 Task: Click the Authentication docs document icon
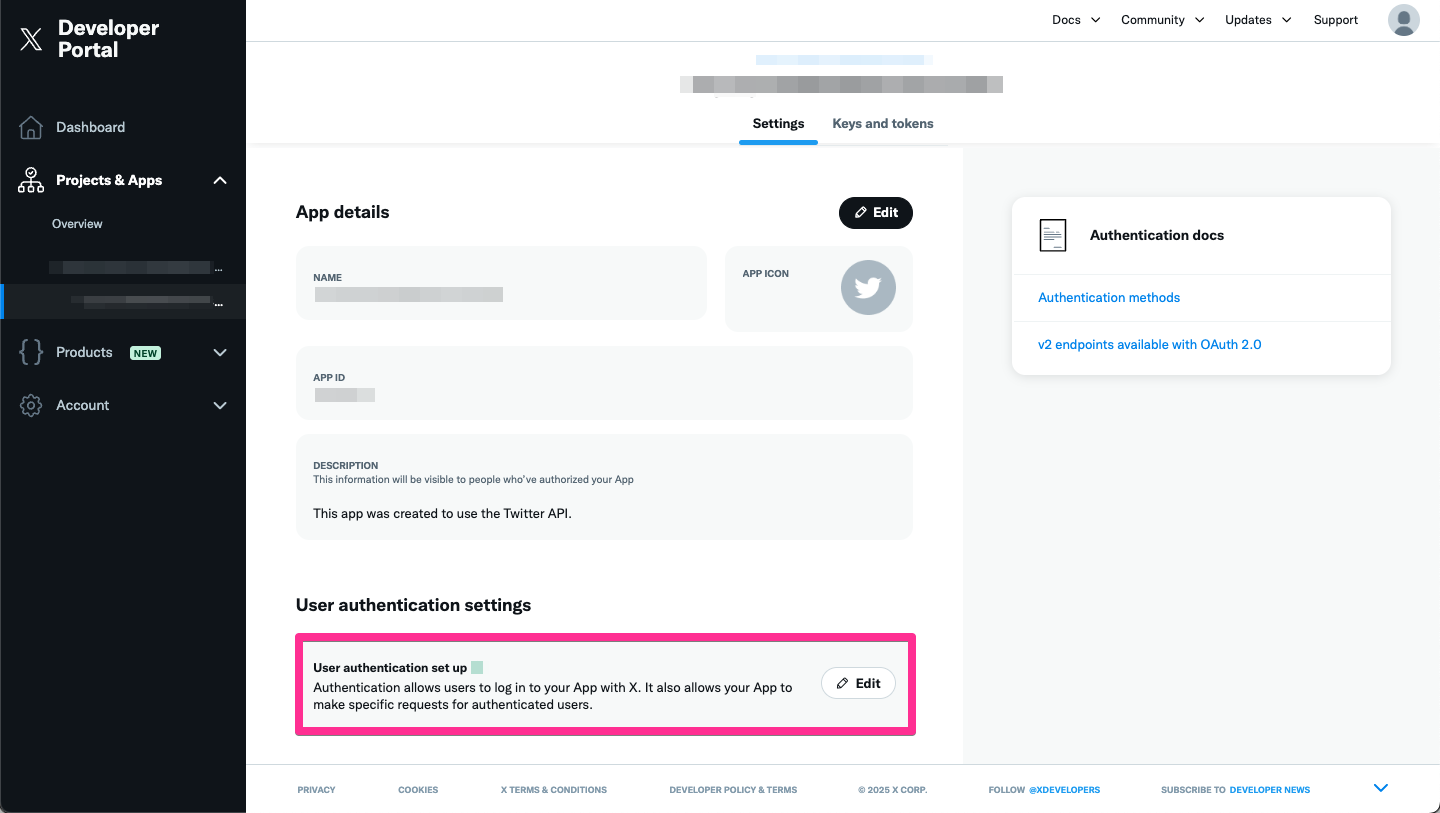[1053, 235]
